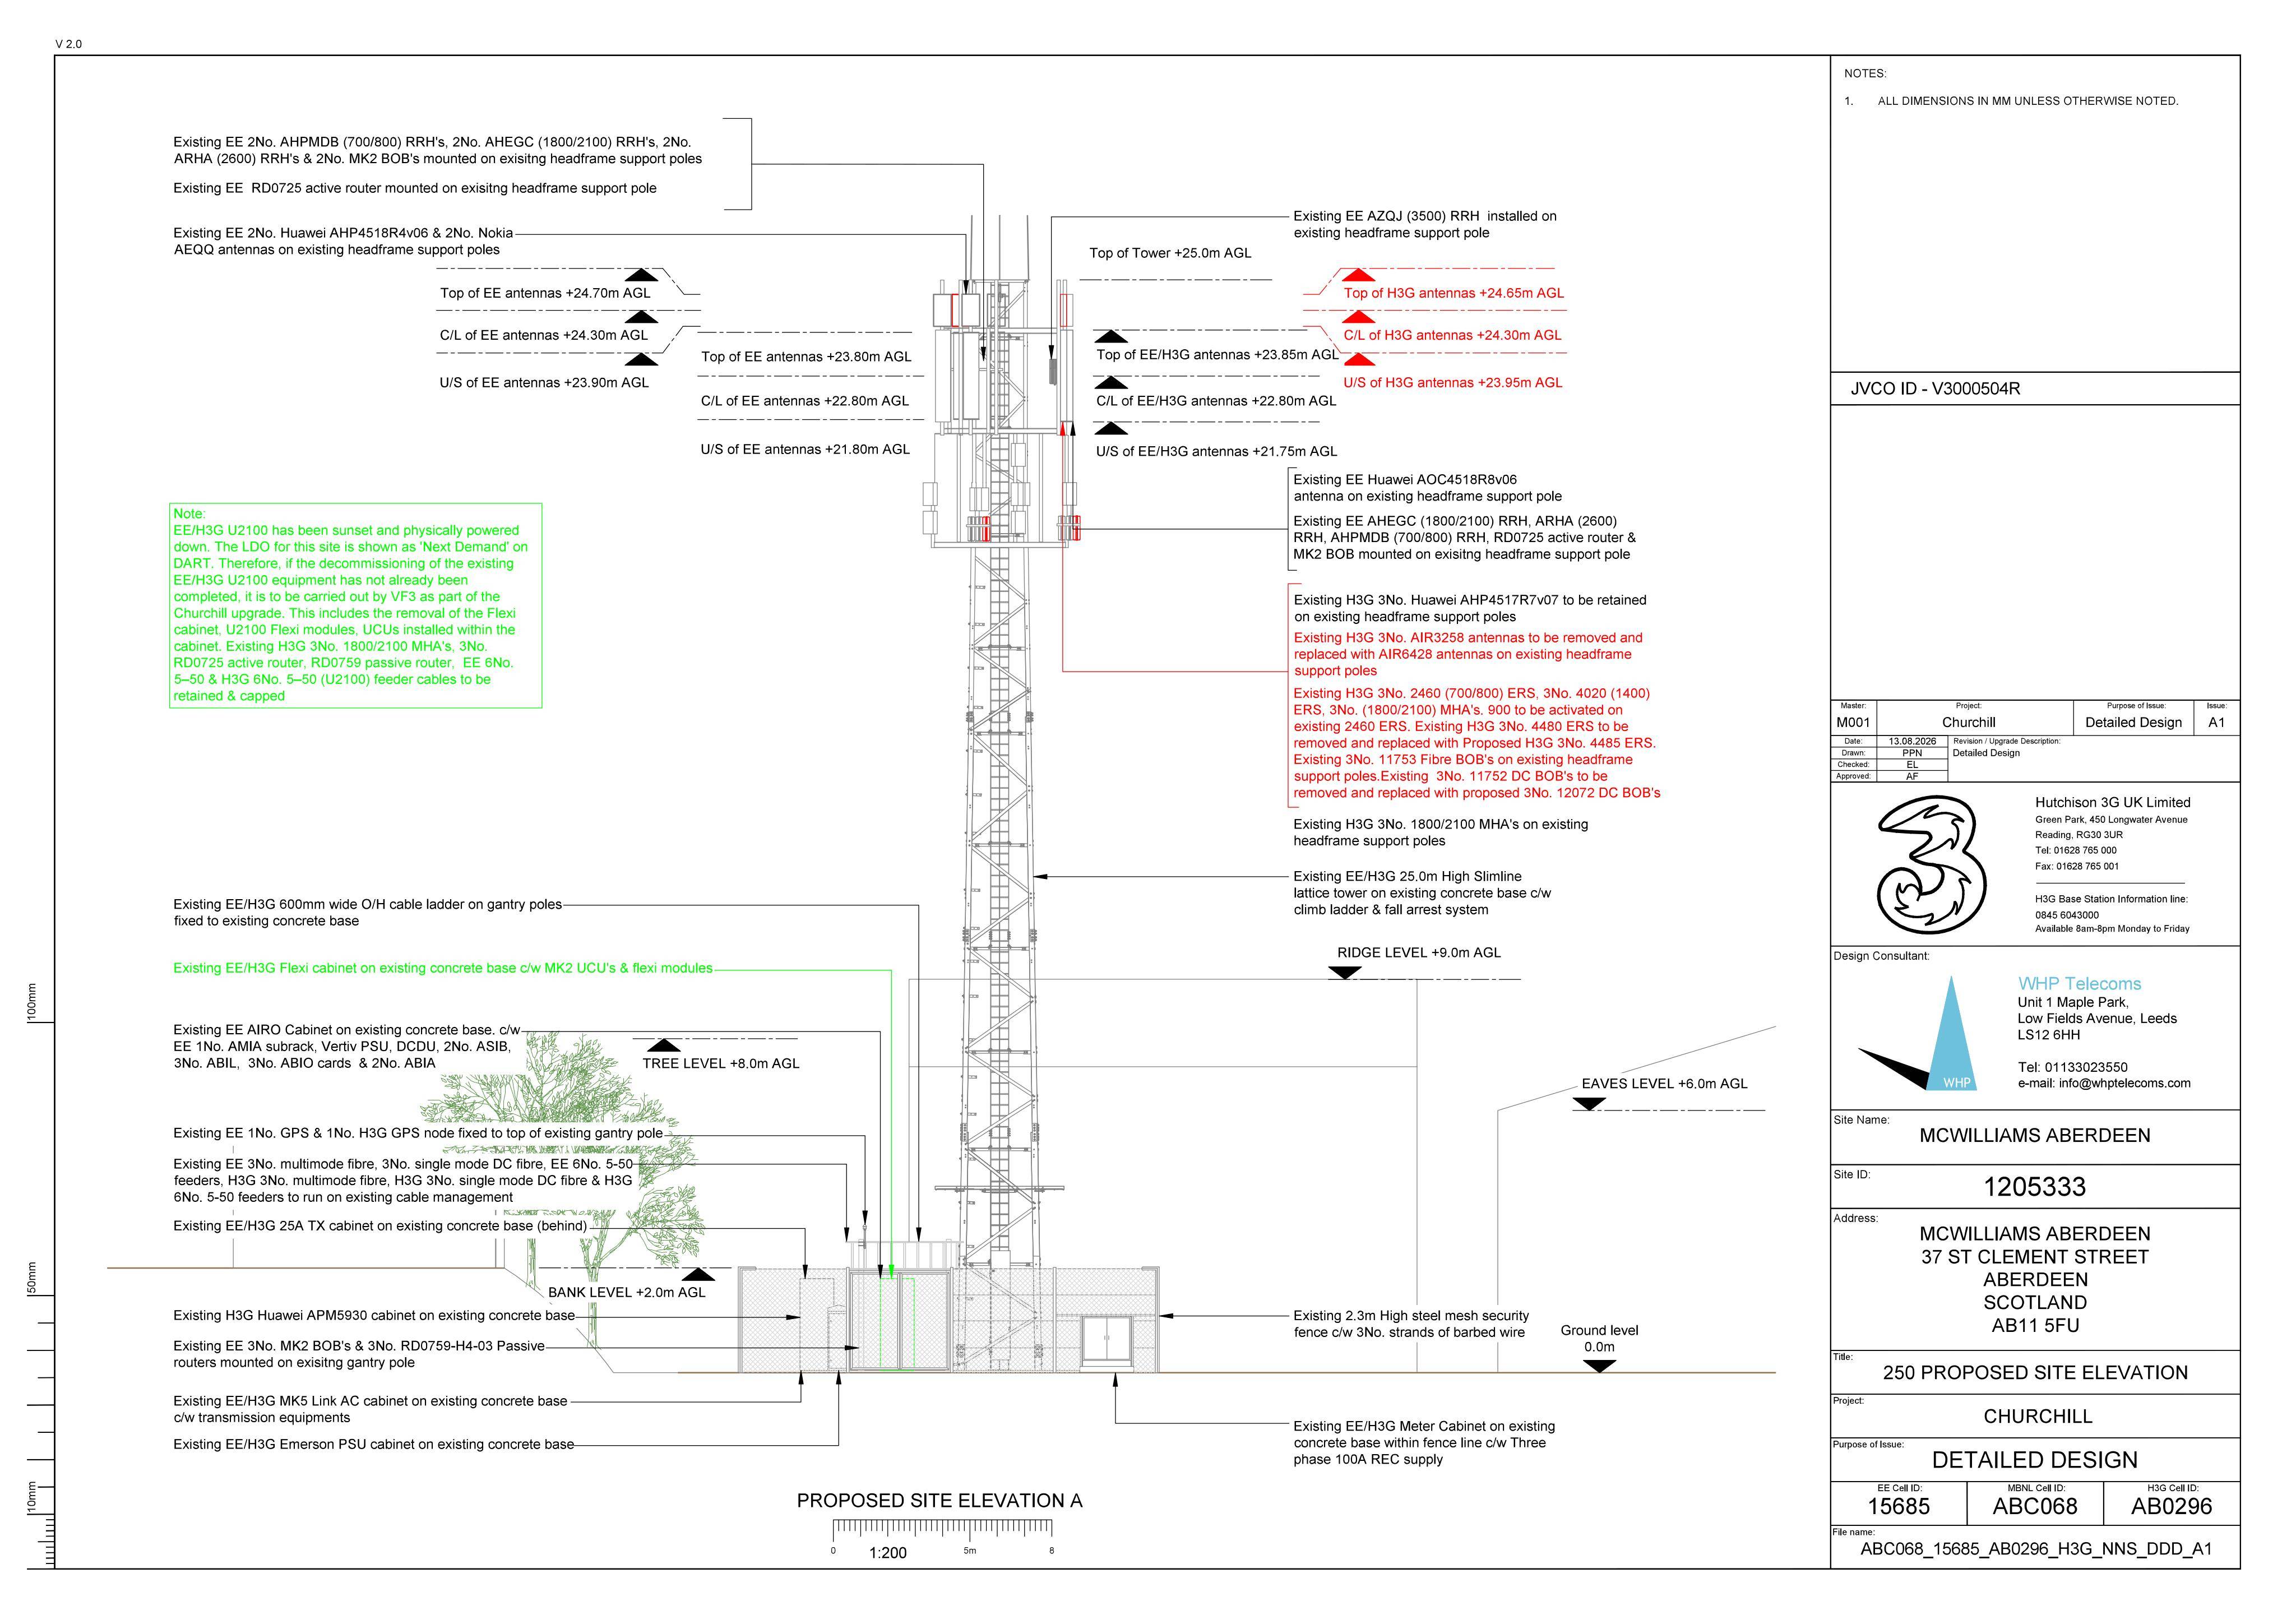Viewport: 2296px width, 1624px height.
Task: Click Site ID value 1205333
Action: [x=2035, y=1187]
